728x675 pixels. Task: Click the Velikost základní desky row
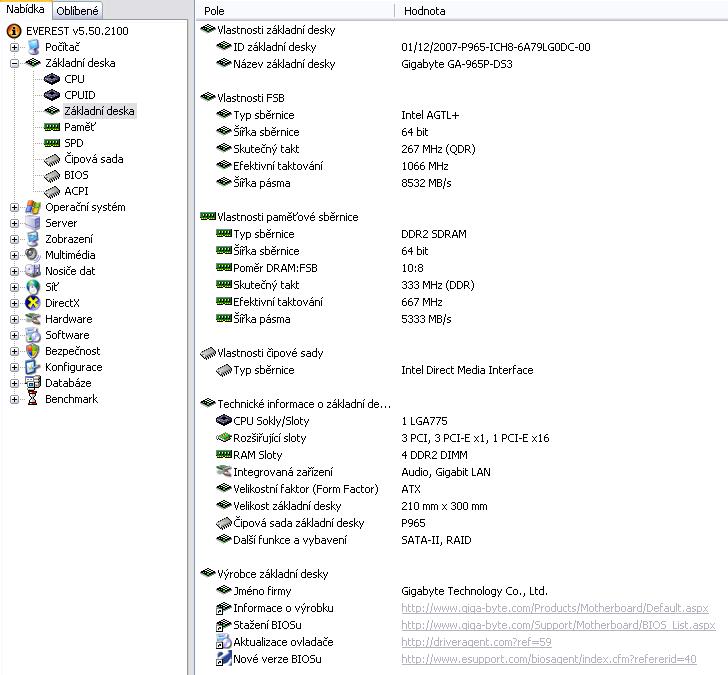click(462, 506)
